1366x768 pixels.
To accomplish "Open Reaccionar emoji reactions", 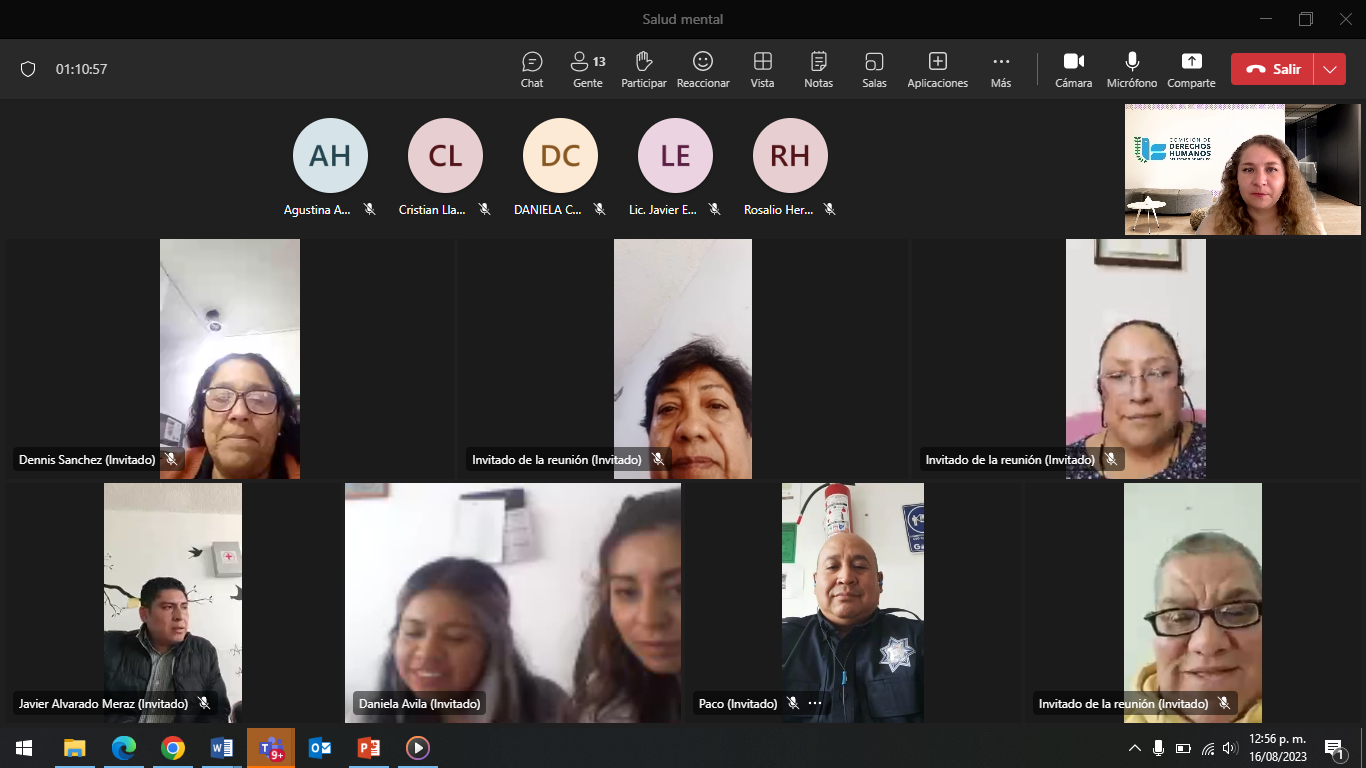I will click(703, 69).
